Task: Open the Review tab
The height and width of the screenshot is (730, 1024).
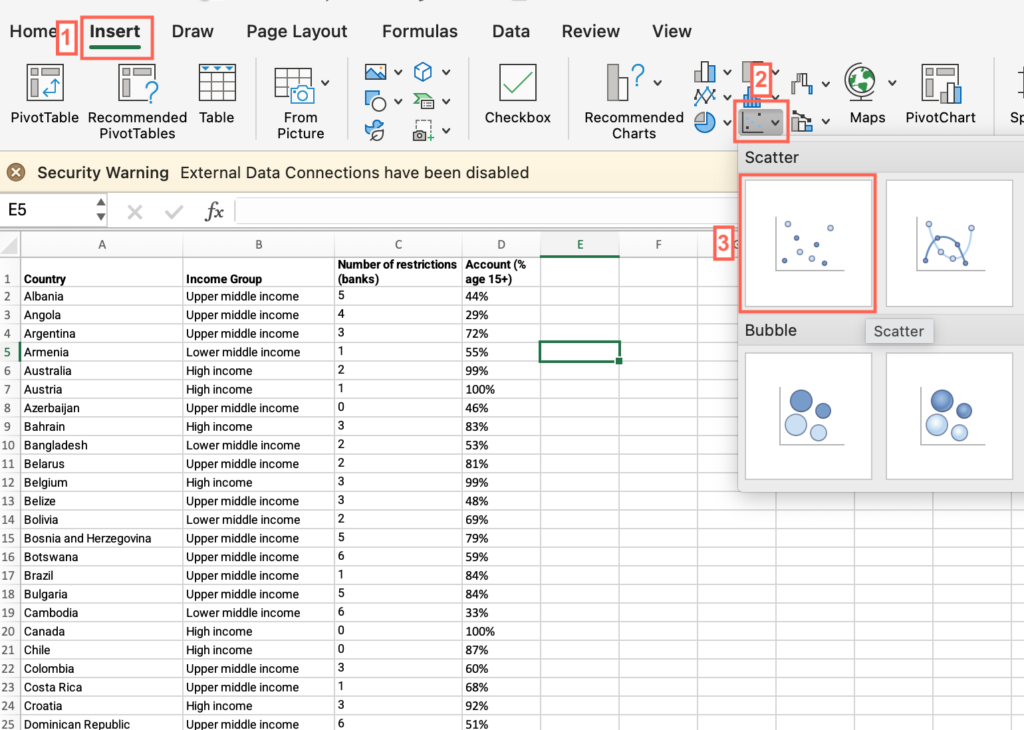Action: click(x=590, y=31)
